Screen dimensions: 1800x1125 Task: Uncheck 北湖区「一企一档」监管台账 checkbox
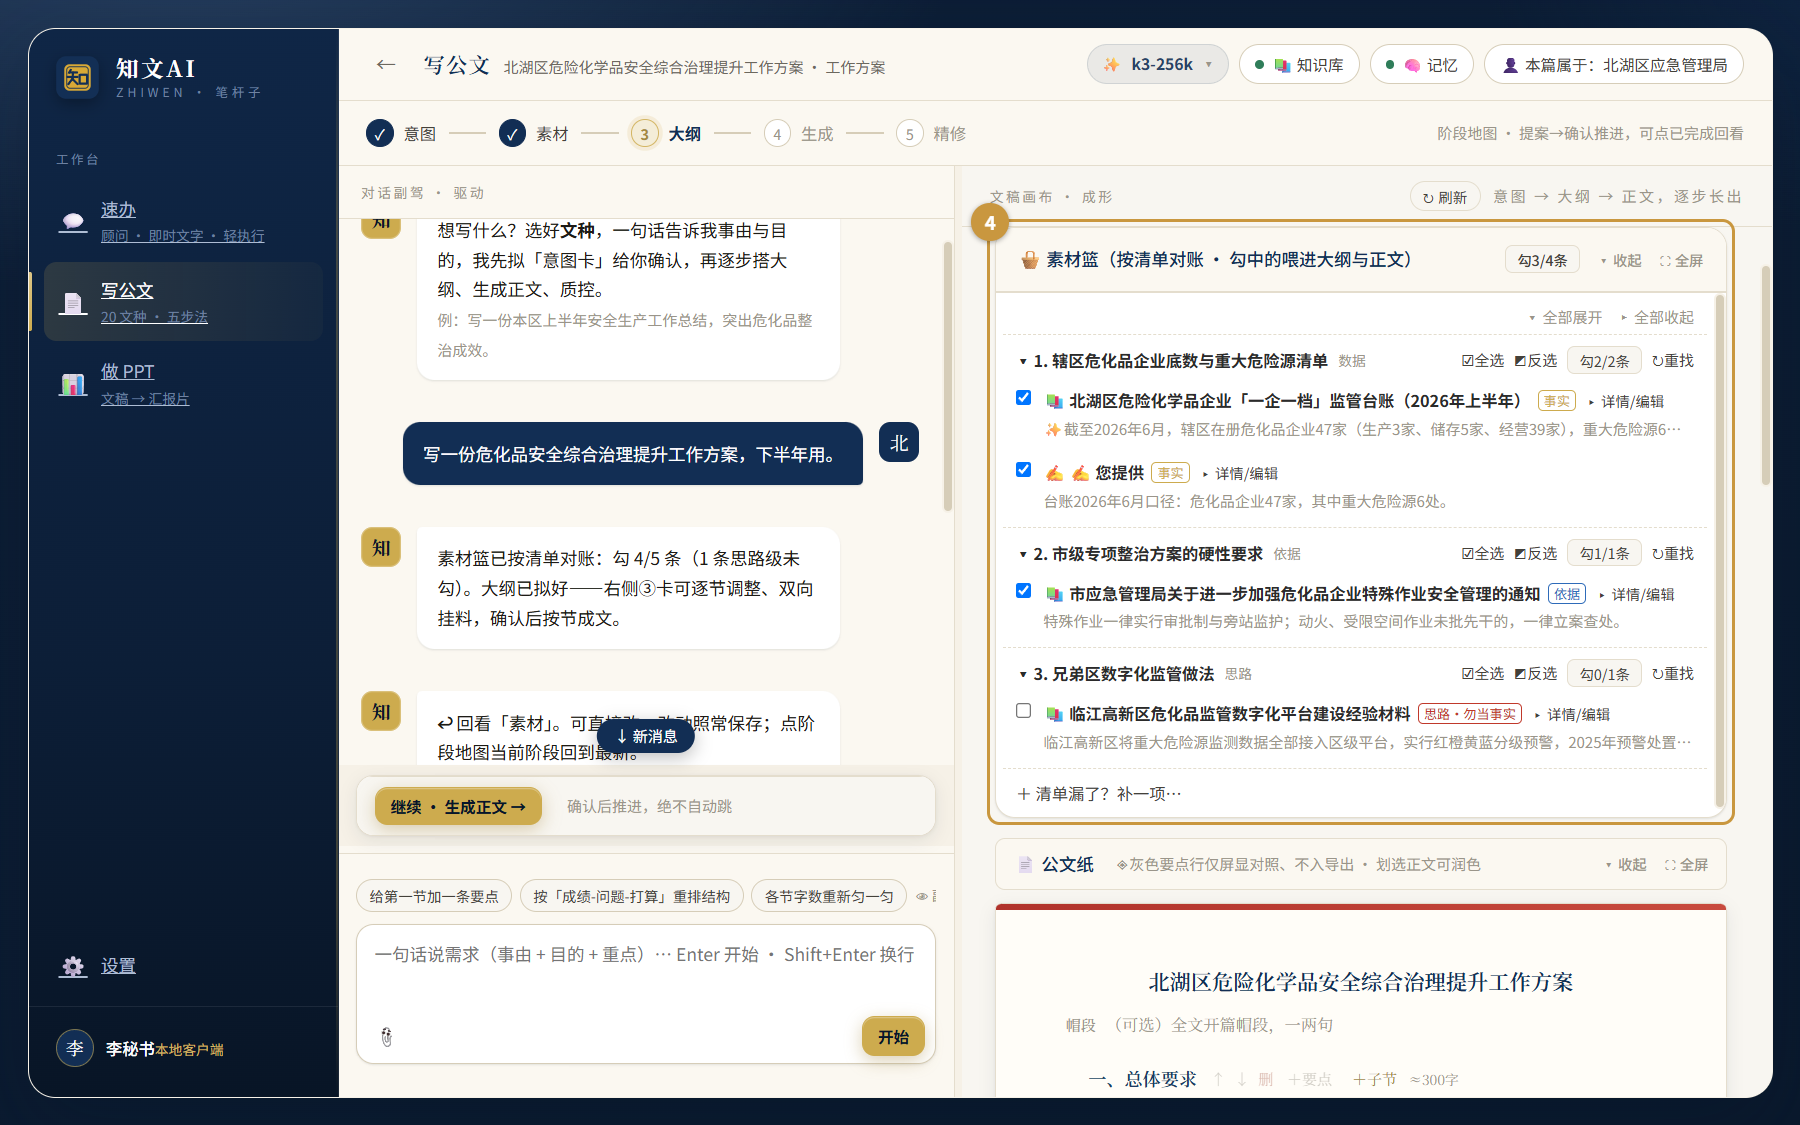click(x=1023, y=397)
